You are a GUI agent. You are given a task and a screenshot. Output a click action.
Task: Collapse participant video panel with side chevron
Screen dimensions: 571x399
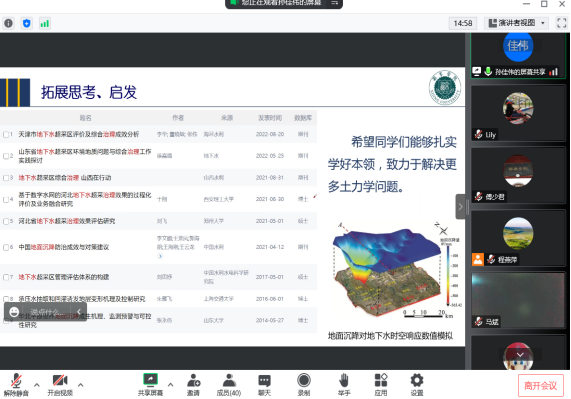tap(460, 207)
